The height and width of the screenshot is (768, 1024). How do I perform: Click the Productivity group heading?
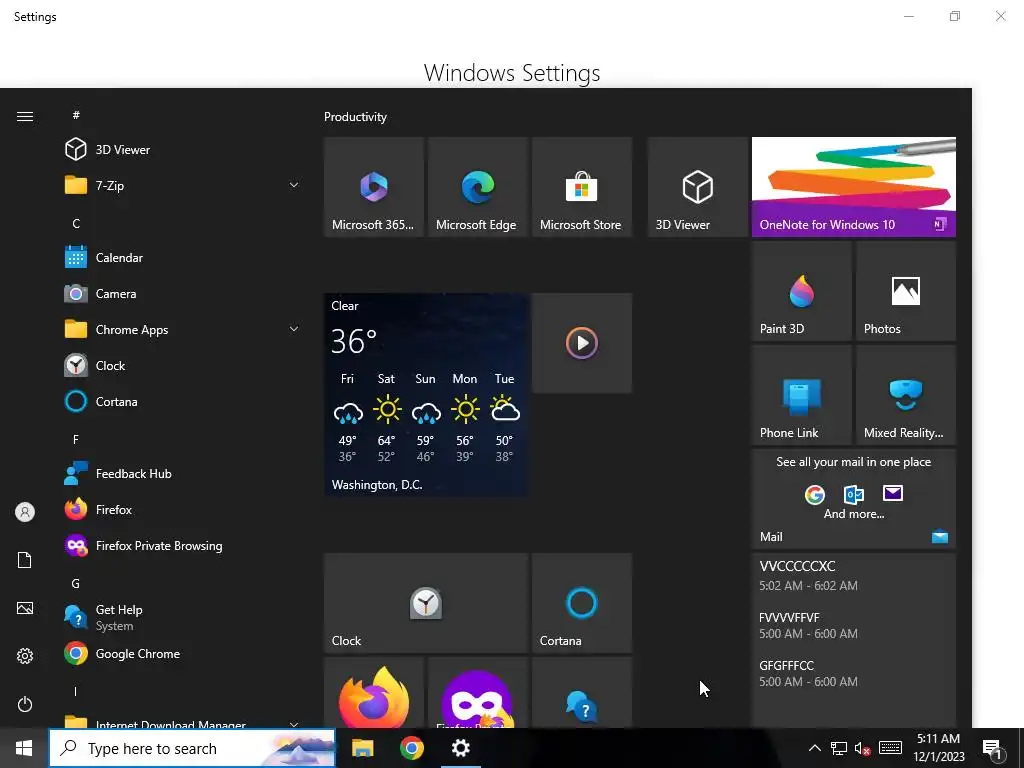(355, 117)
